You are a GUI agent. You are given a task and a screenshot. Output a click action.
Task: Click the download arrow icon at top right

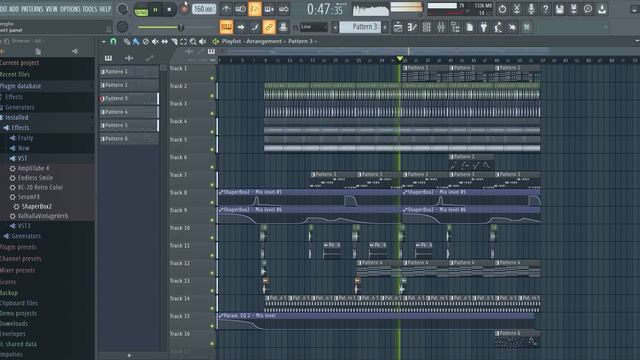(602, 9)
